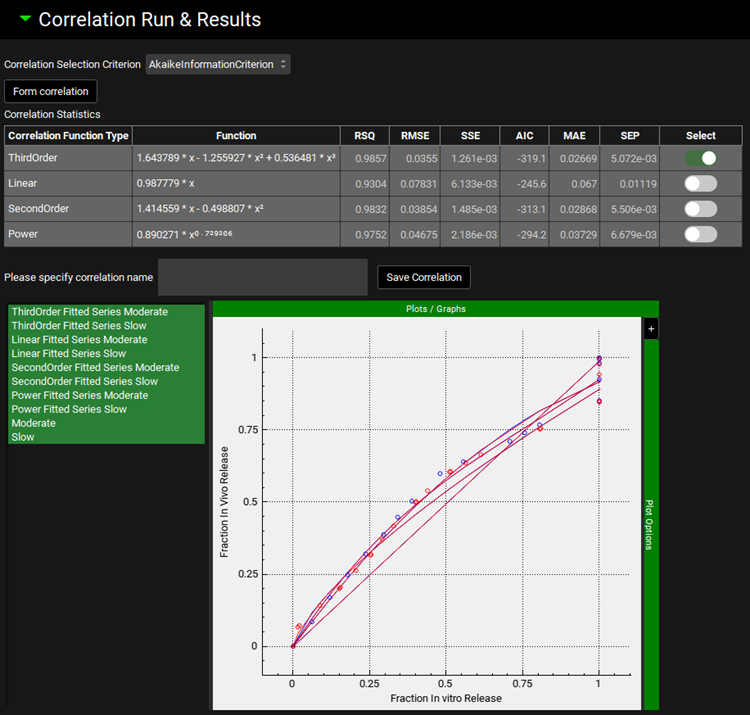The height and width of the screenshot is (715, 750).
Task: Click the Form correlation button
Action: 51,92
